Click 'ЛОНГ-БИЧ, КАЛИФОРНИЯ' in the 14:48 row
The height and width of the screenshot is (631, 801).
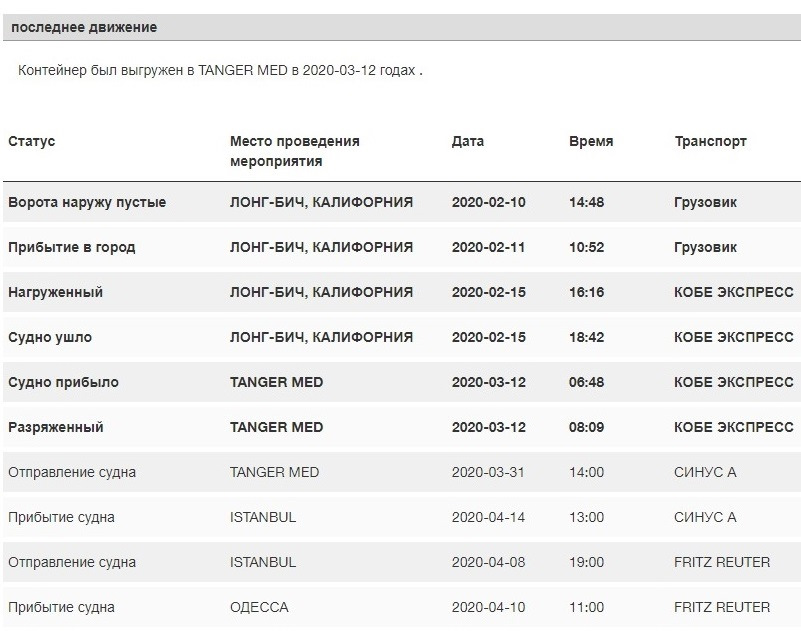321,202
